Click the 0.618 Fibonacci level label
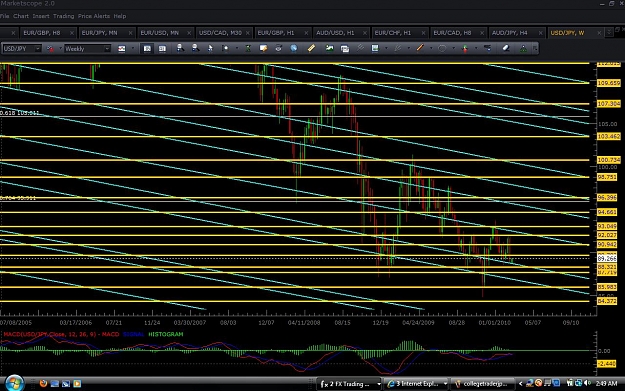This screenshot has height=391, width=625. tap(20, 113)
